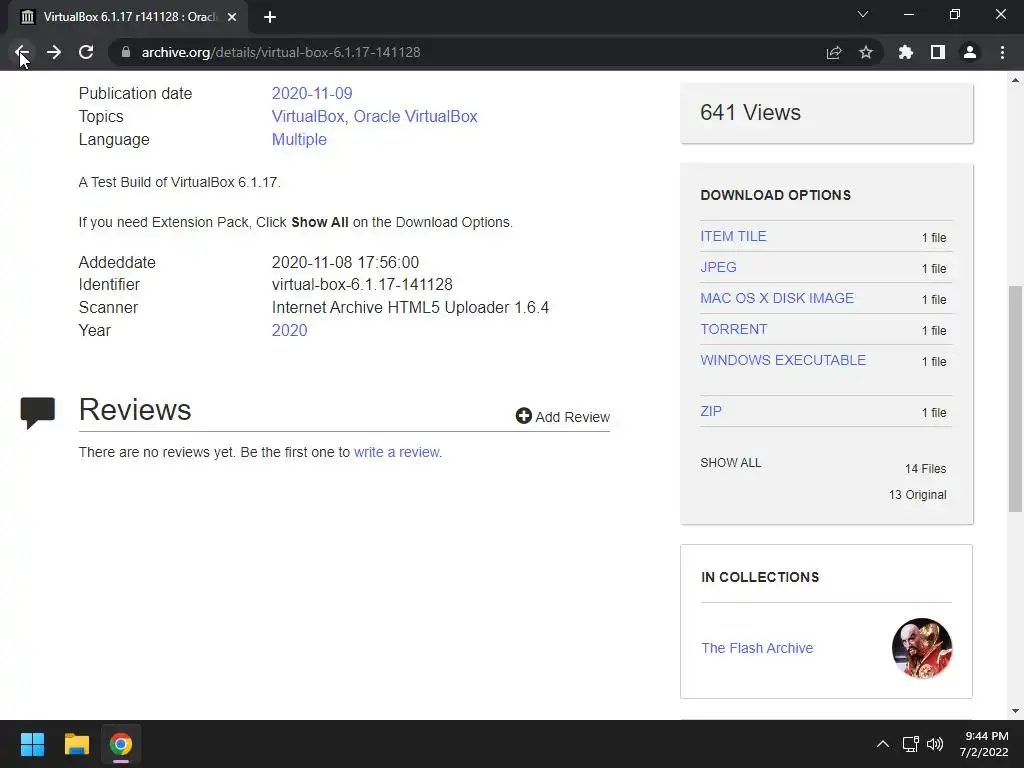This screenshot has width=1024, height=768.
Task: Click SHOW ALL download options
Action: 731,463
